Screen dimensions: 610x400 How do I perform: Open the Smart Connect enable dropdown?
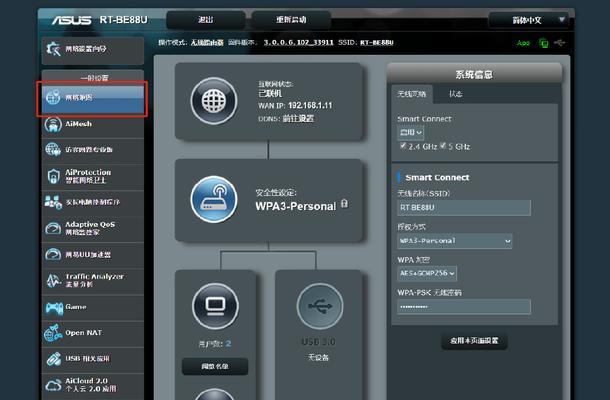click(410, 132)
